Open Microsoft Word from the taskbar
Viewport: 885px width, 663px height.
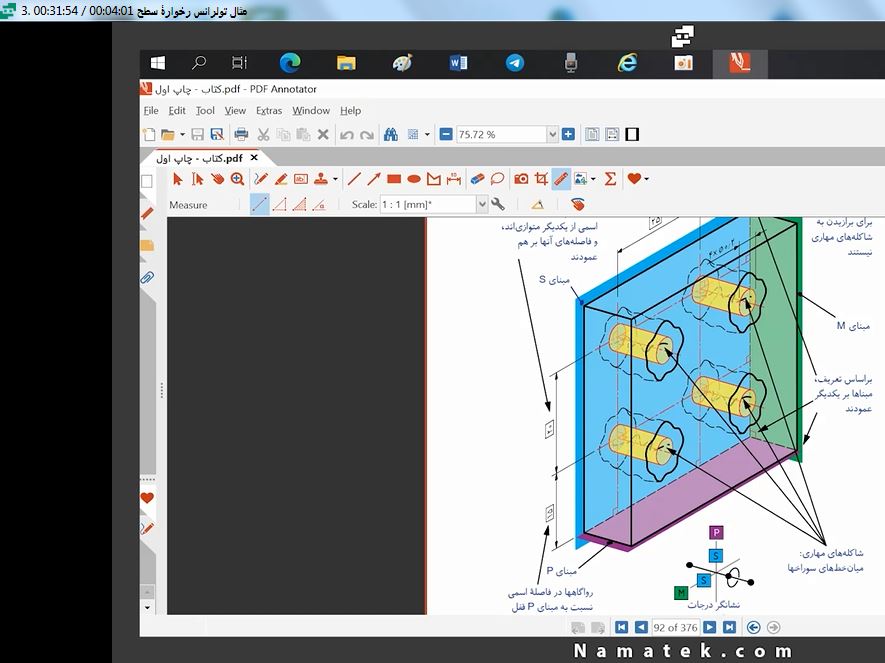(x=458, y=63)
